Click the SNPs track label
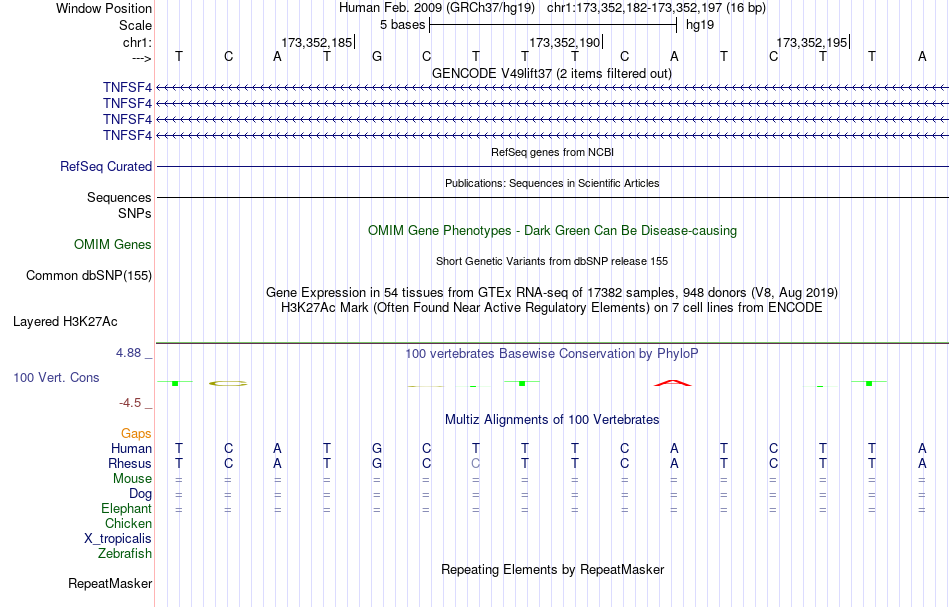950x607 pixels. (x=135, y=213)
